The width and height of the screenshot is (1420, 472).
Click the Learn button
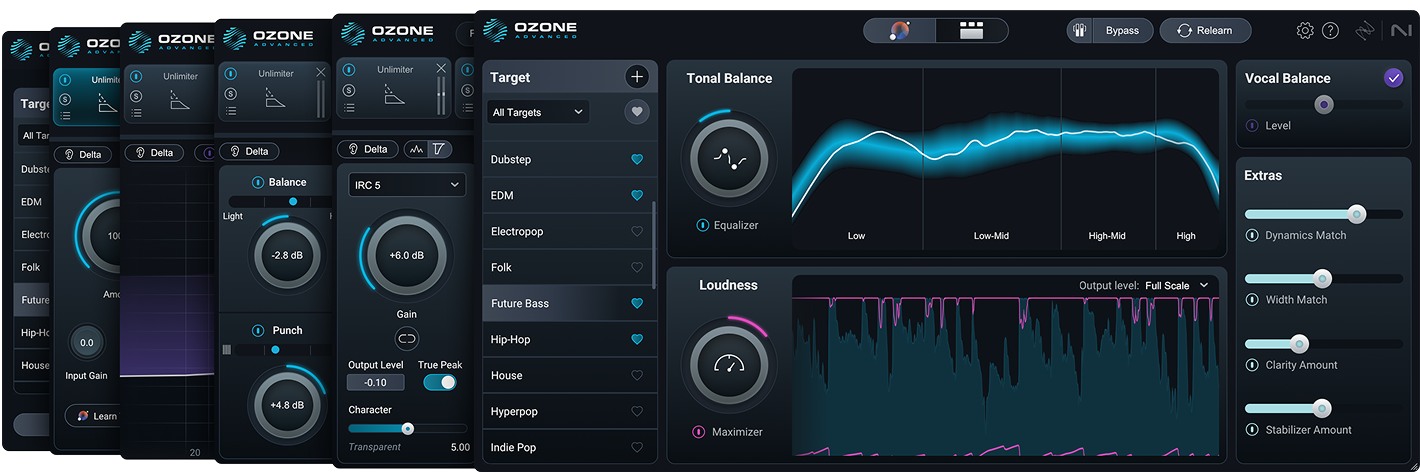[x=96, y=416]
